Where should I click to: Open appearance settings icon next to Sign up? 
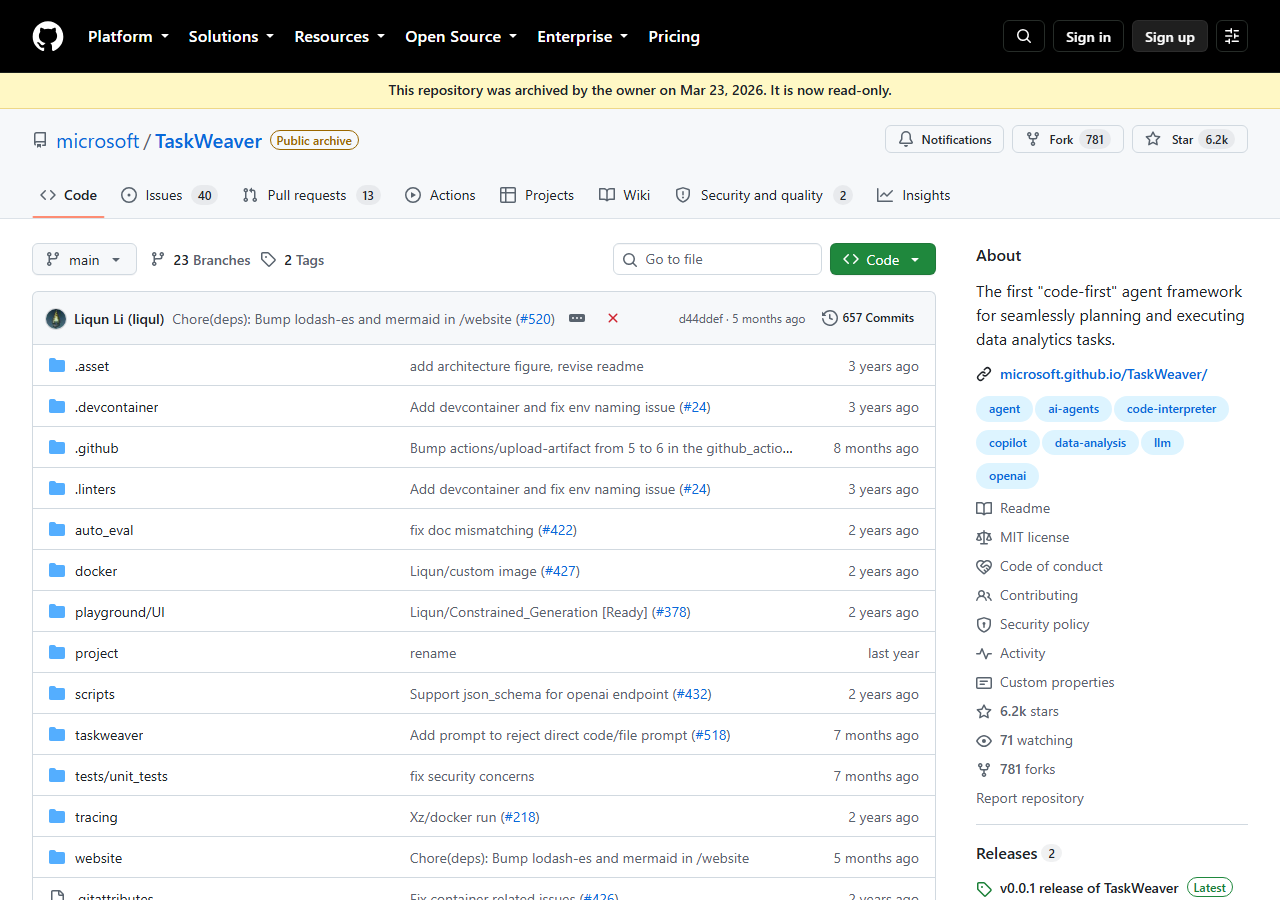[1232, 37]
